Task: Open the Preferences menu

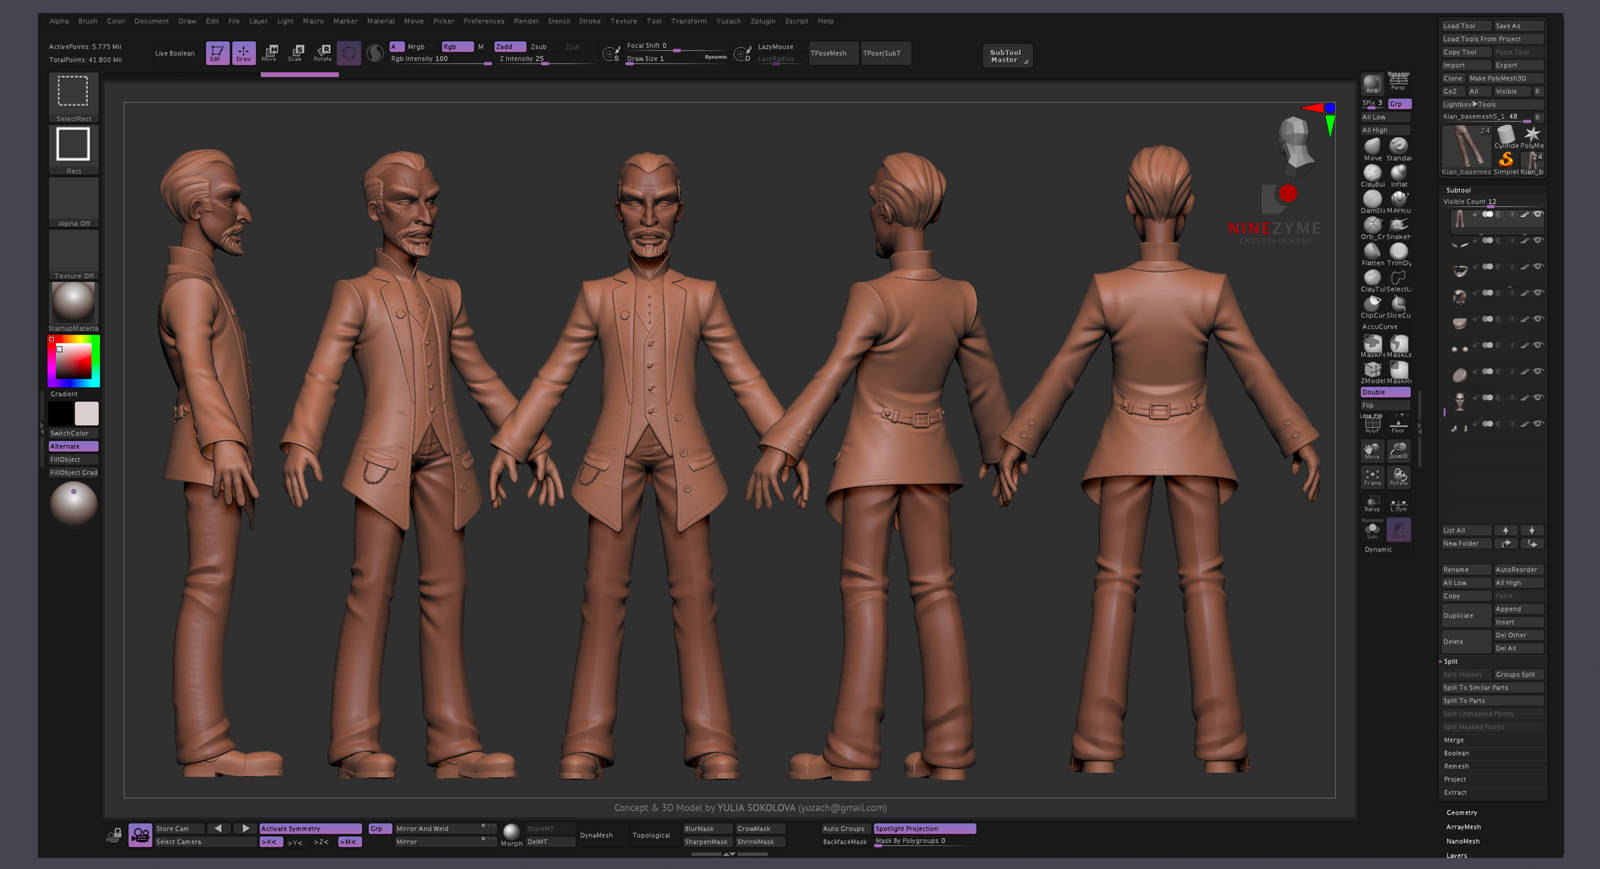Action: tap(484, 21)
